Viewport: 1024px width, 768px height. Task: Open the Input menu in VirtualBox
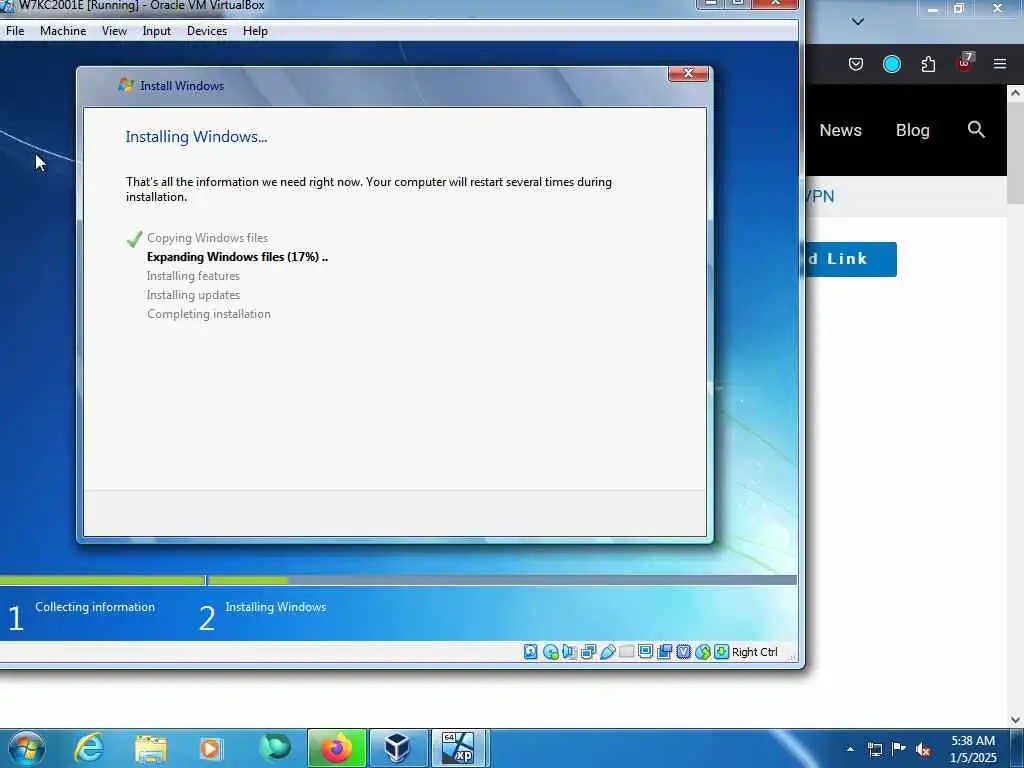coord(157,31)
